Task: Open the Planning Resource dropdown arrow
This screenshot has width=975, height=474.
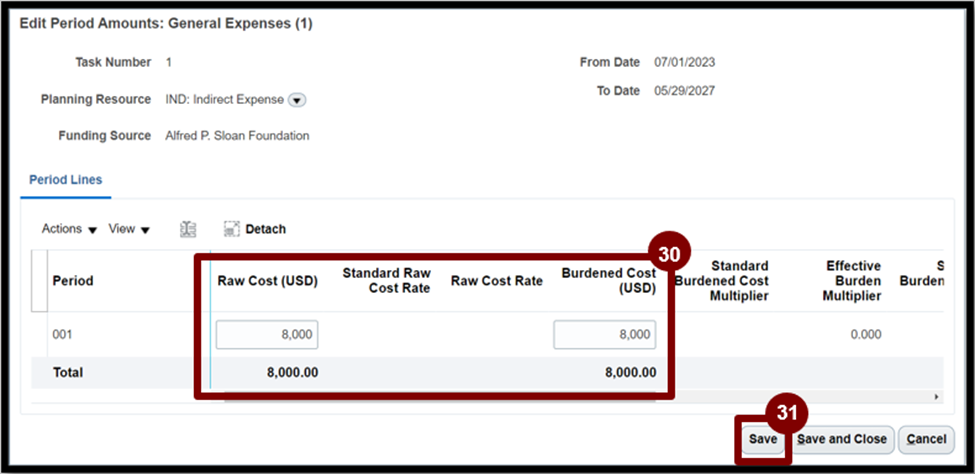Action: point(297,100)
